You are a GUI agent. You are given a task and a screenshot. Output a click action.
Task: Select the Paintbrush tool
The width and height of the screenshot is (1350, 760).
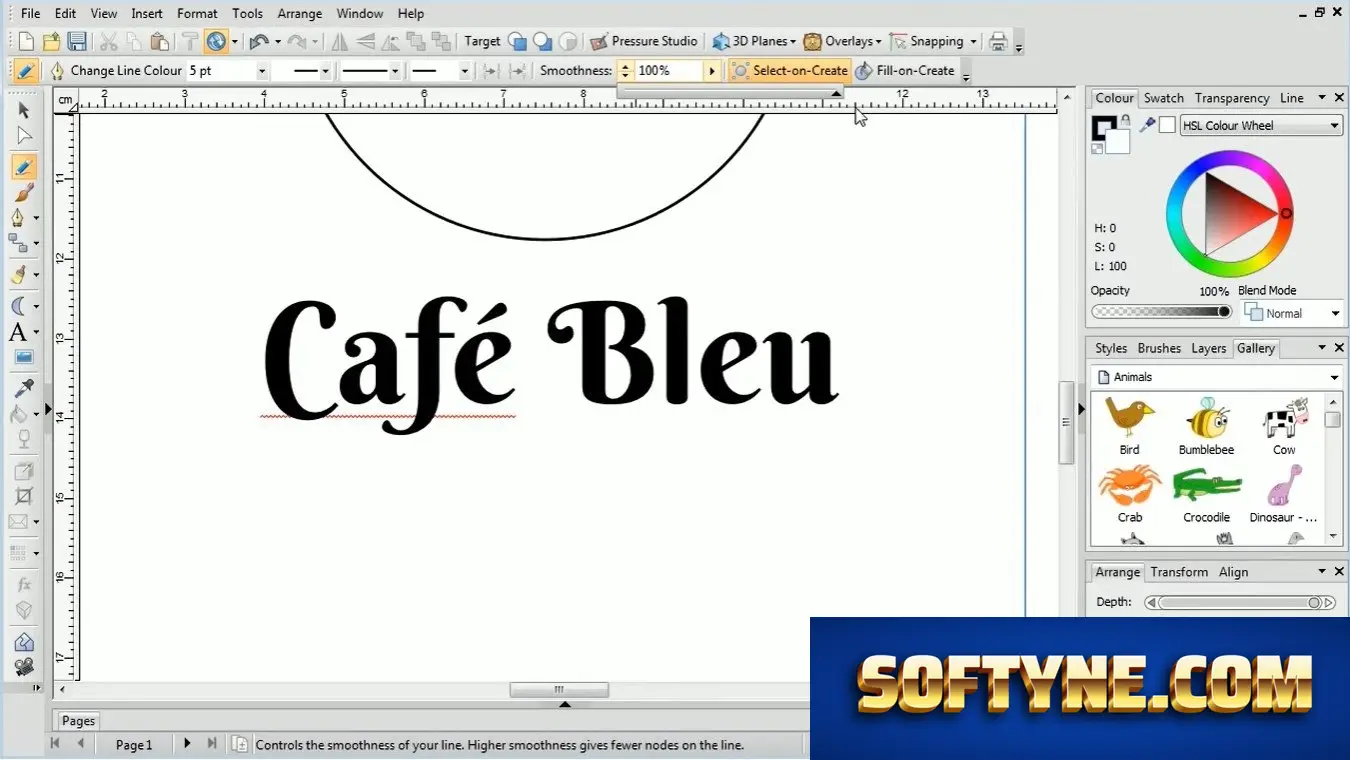(x=24, y=193)
